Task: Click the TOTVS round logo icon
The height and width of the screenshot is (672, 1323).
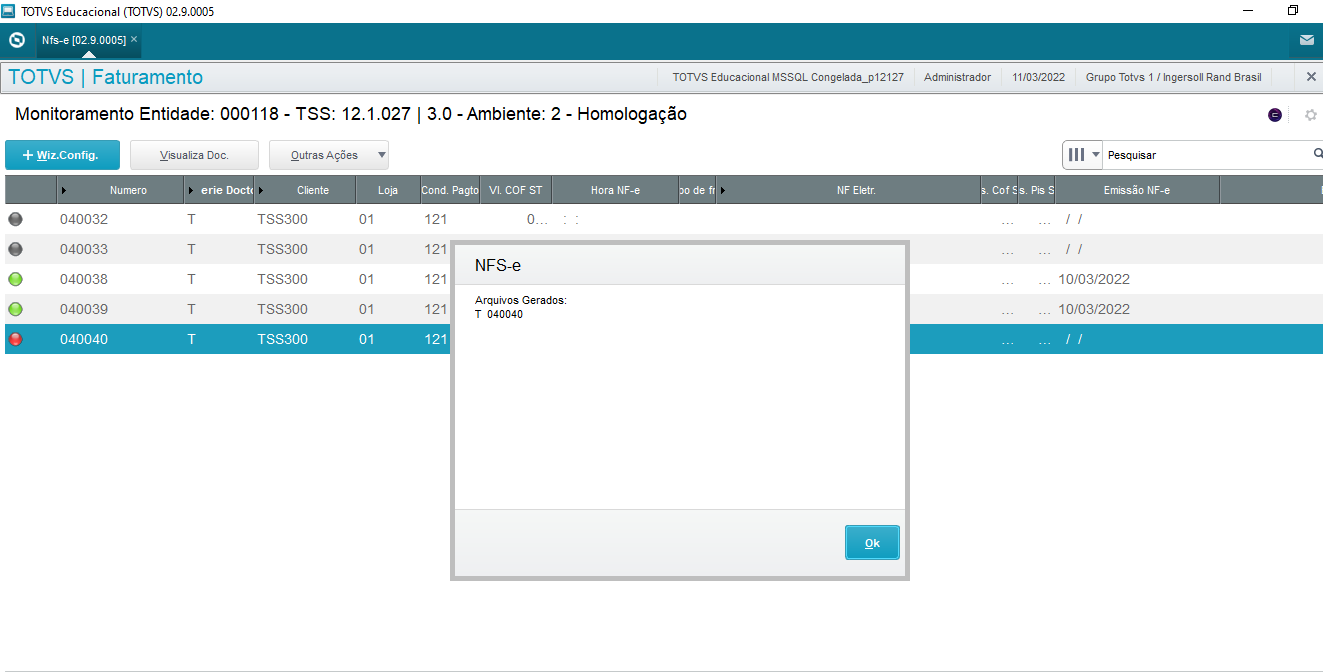Action: tap(16, 40)
